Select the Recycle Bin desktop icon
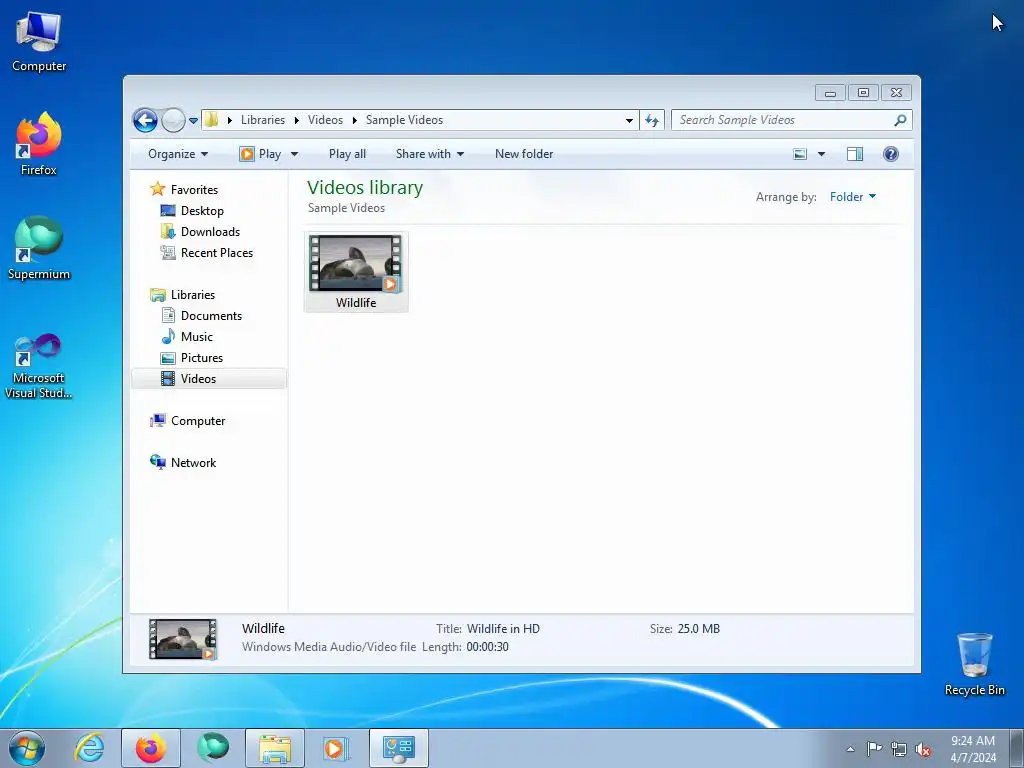 click(974, 664)
